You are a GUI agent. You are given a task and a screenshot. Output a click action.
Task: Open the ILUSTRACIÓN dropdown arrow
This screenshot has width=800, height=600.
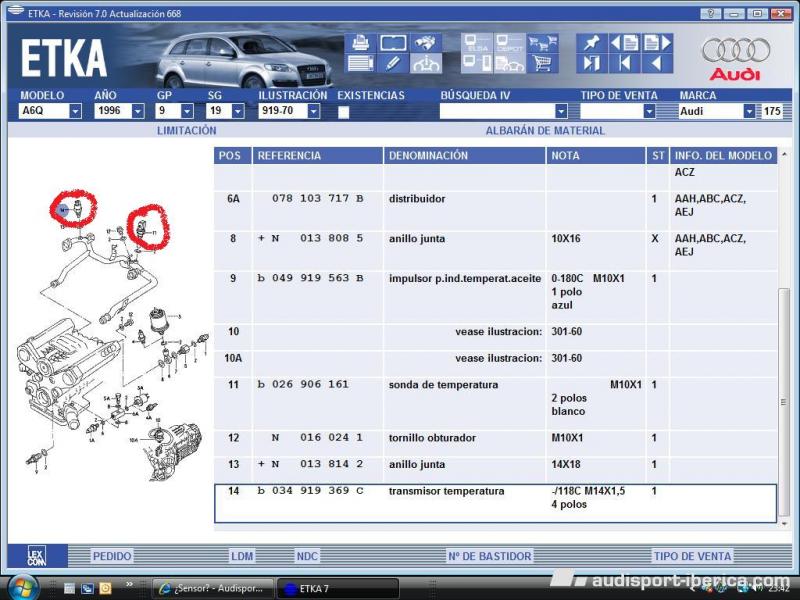click(x=314, y=111)
